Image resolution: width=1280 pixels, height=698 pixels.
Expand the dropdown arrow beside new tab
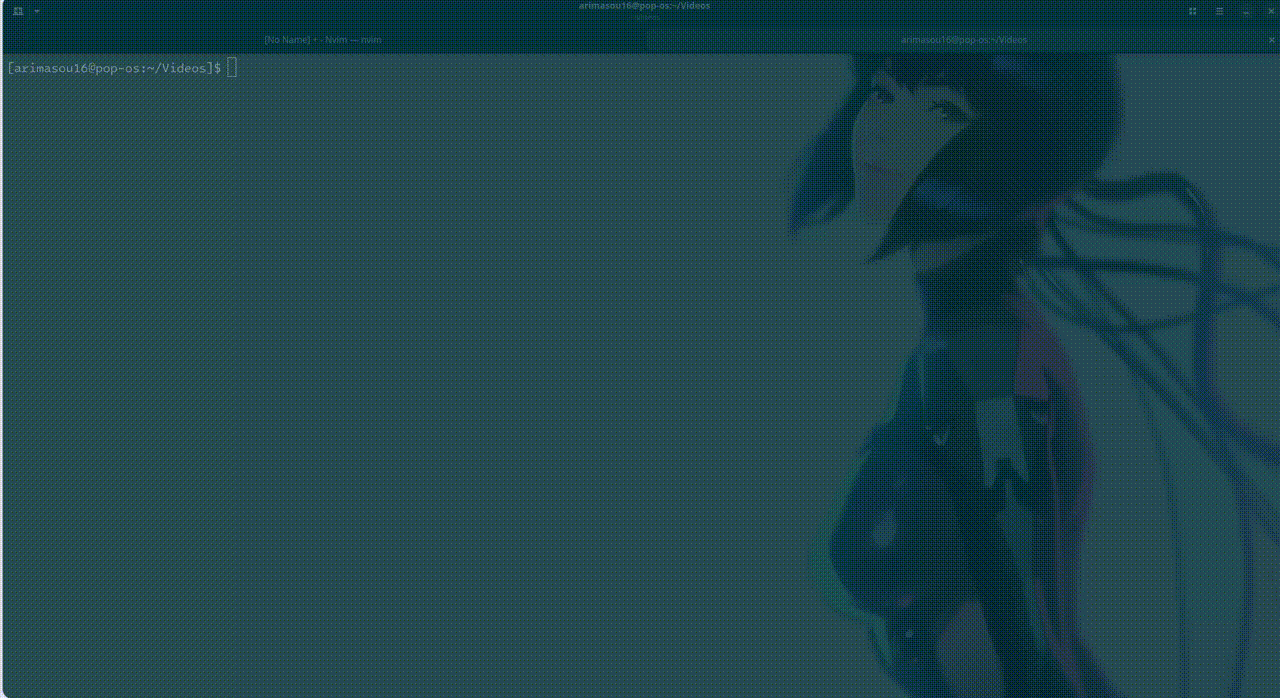click(37, 11)
